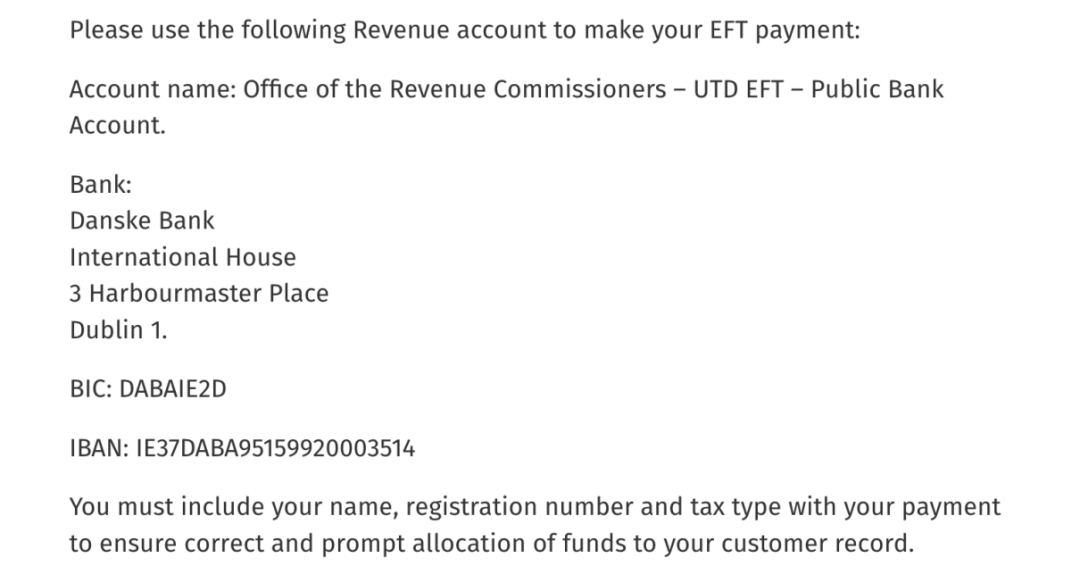Click the 'Account.' word on second line
1080x566 pixels.
118,125
